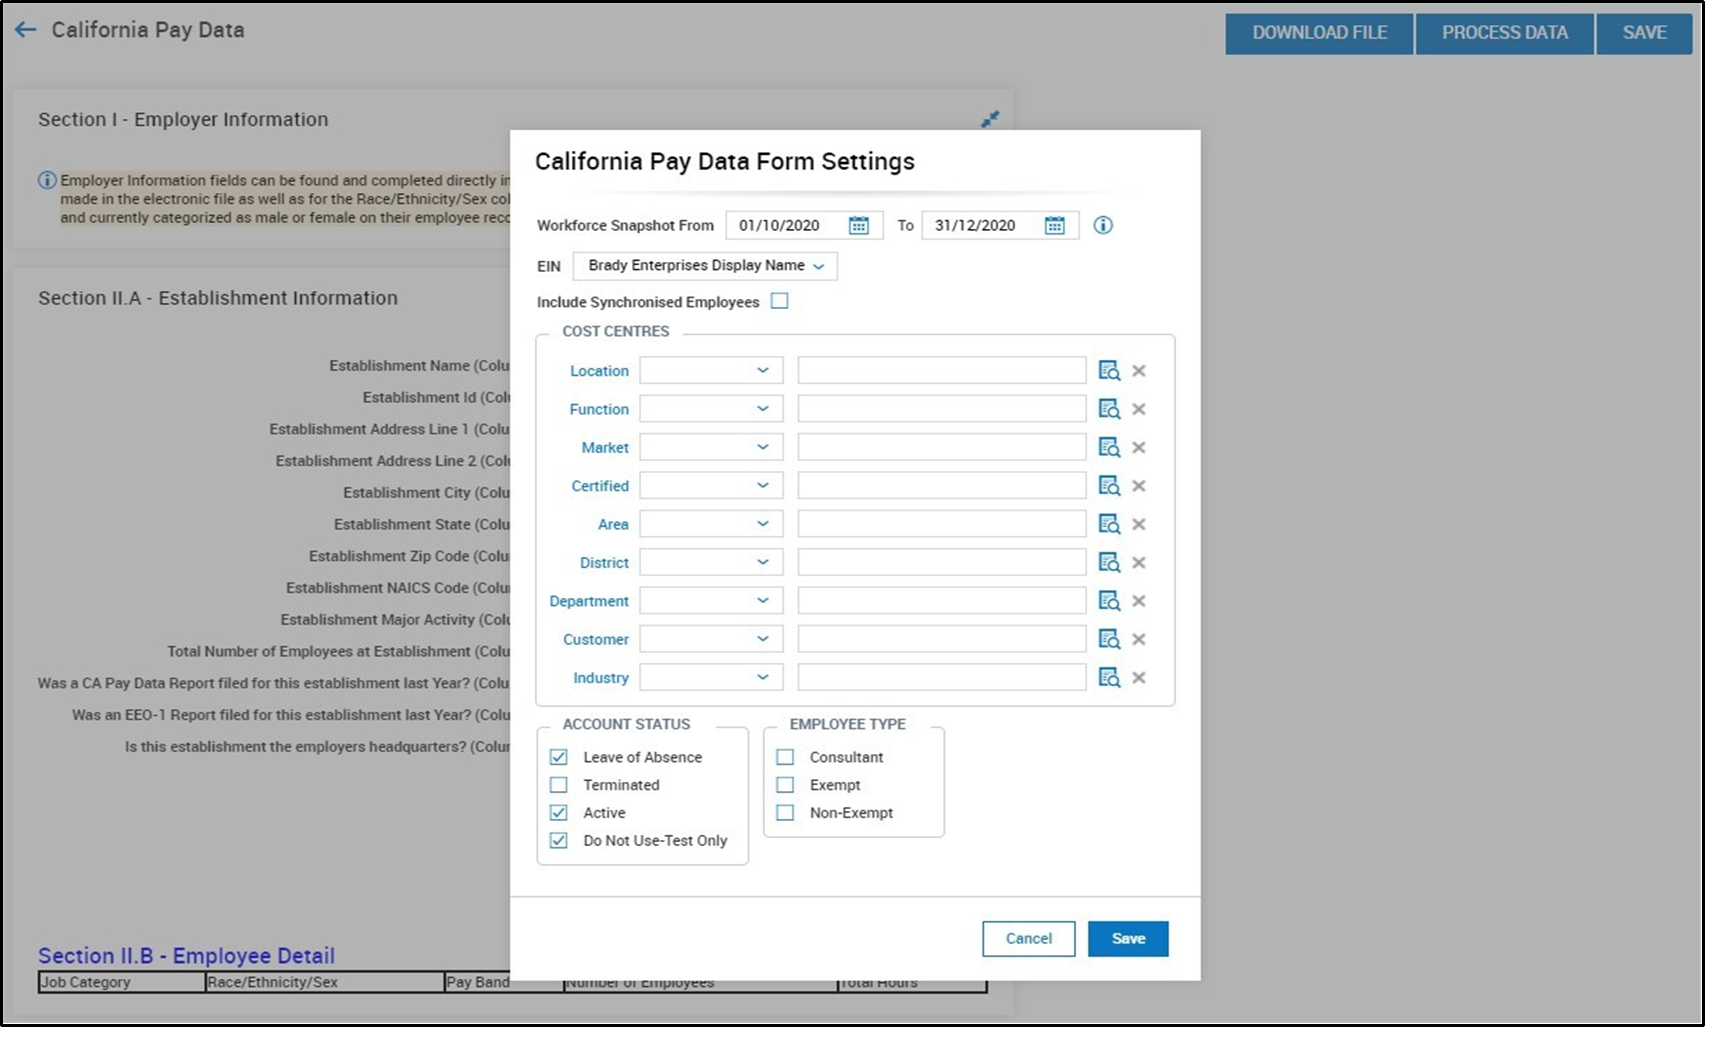Open the Industry cost centre lookup
This screenshot has width=1720, height=1060.
pyautogui.click(x=1109, y=677)
